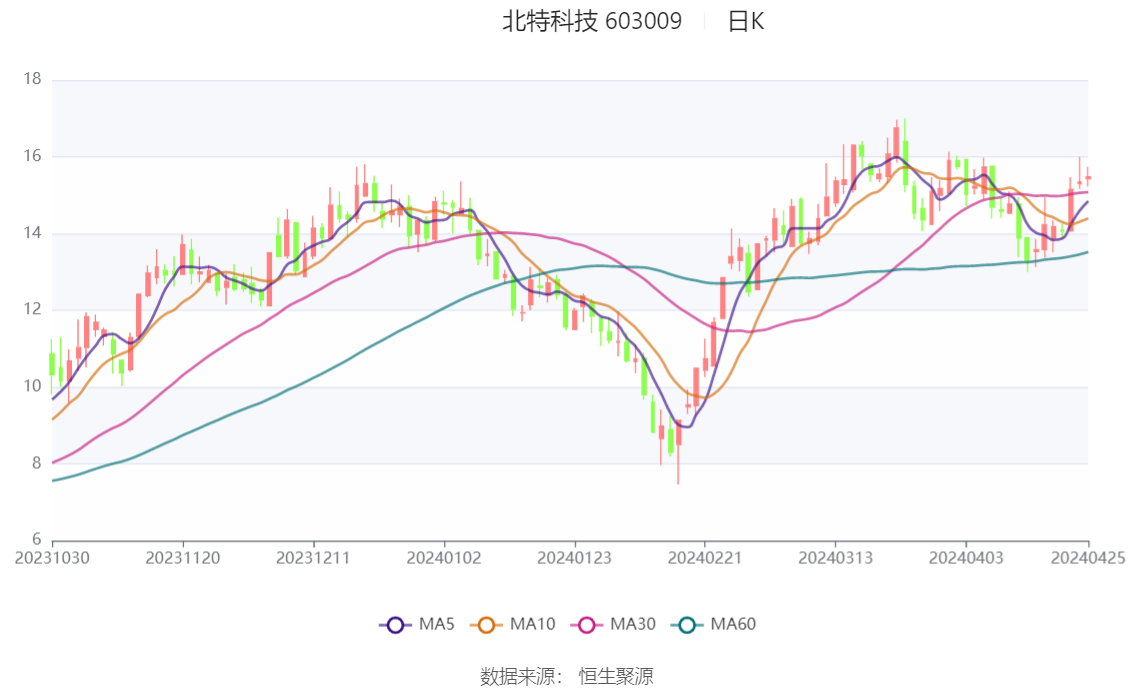The width and height of the screenshot is (1134, 689).
Task: Toggle the MA10 legend series
Action: point(513,624)
